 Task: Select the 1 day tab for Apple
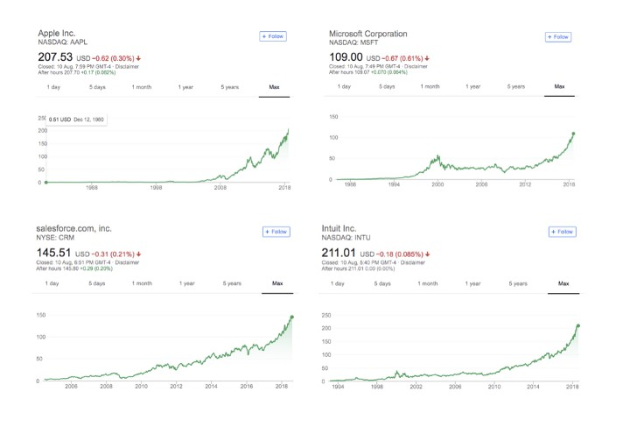click(x=52, y=87)
